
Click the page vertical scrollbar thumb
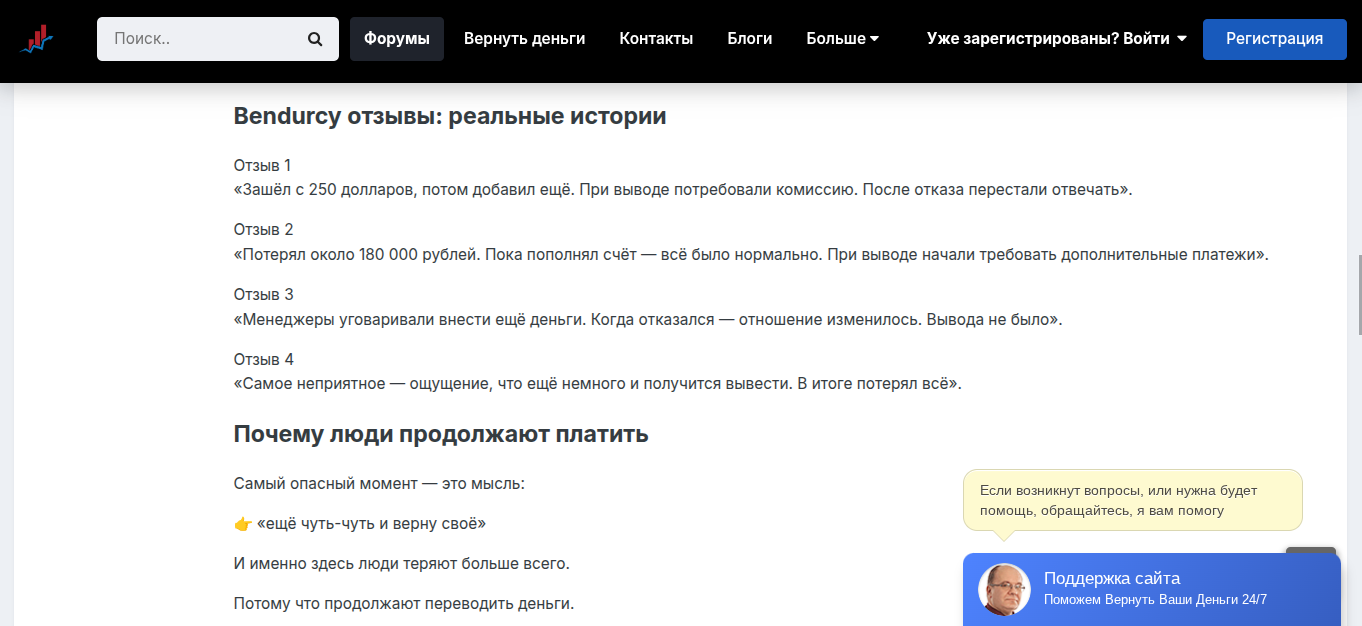[x=1358, y=294]
